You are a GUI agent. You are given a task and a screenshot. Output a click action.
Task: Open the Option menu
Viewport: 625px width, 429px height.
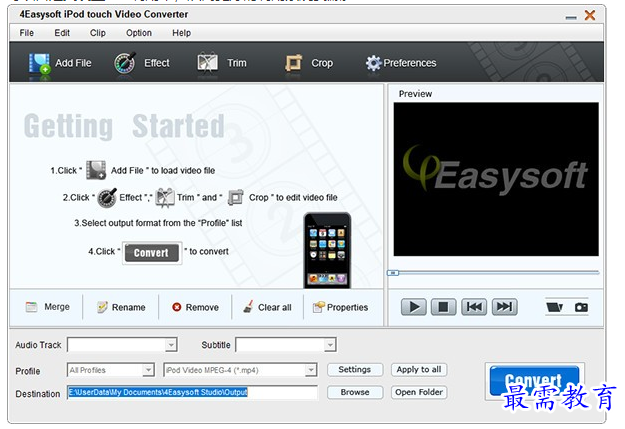click(139, 33)
